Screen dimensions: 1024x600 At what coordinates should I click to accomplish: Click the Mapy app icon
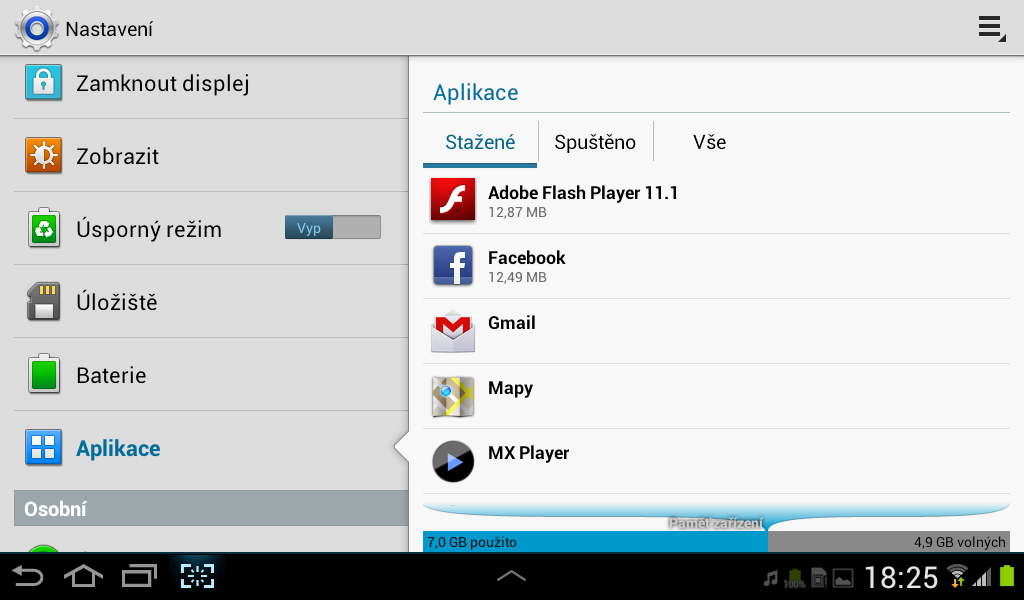pos(452,396)
